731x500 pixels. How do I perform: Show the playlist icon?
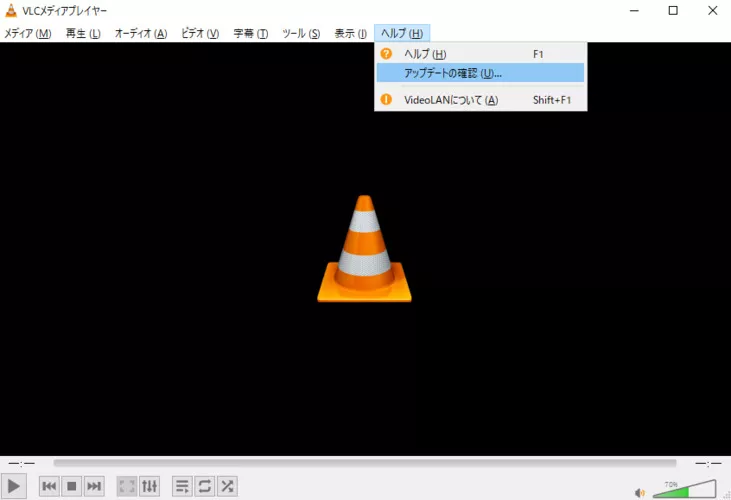click(x=182, y=486)
